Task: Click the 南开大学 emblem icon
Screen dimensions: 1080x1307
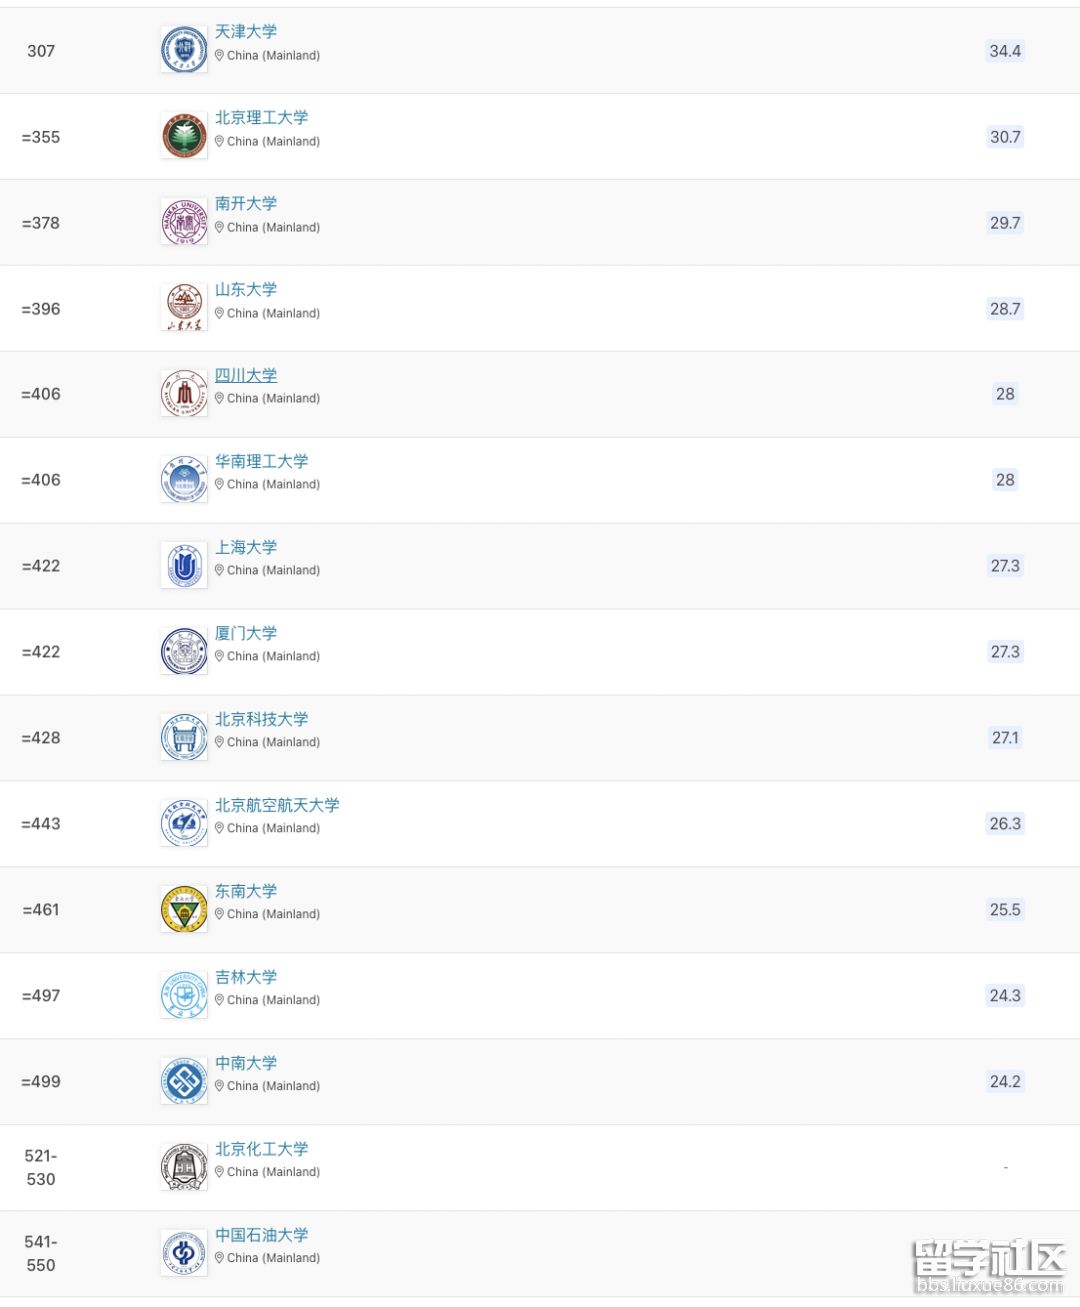Action: point(184,222)
